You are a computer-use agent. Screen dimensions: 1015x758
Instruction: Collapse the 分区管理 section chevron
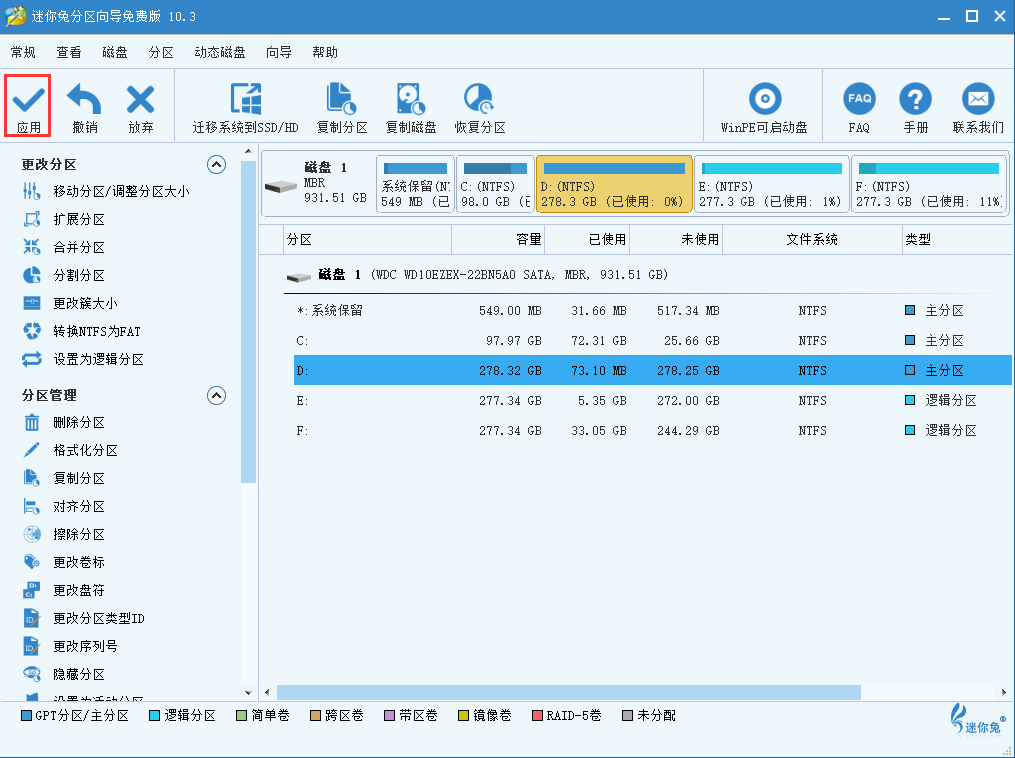[x=216, y=395]
